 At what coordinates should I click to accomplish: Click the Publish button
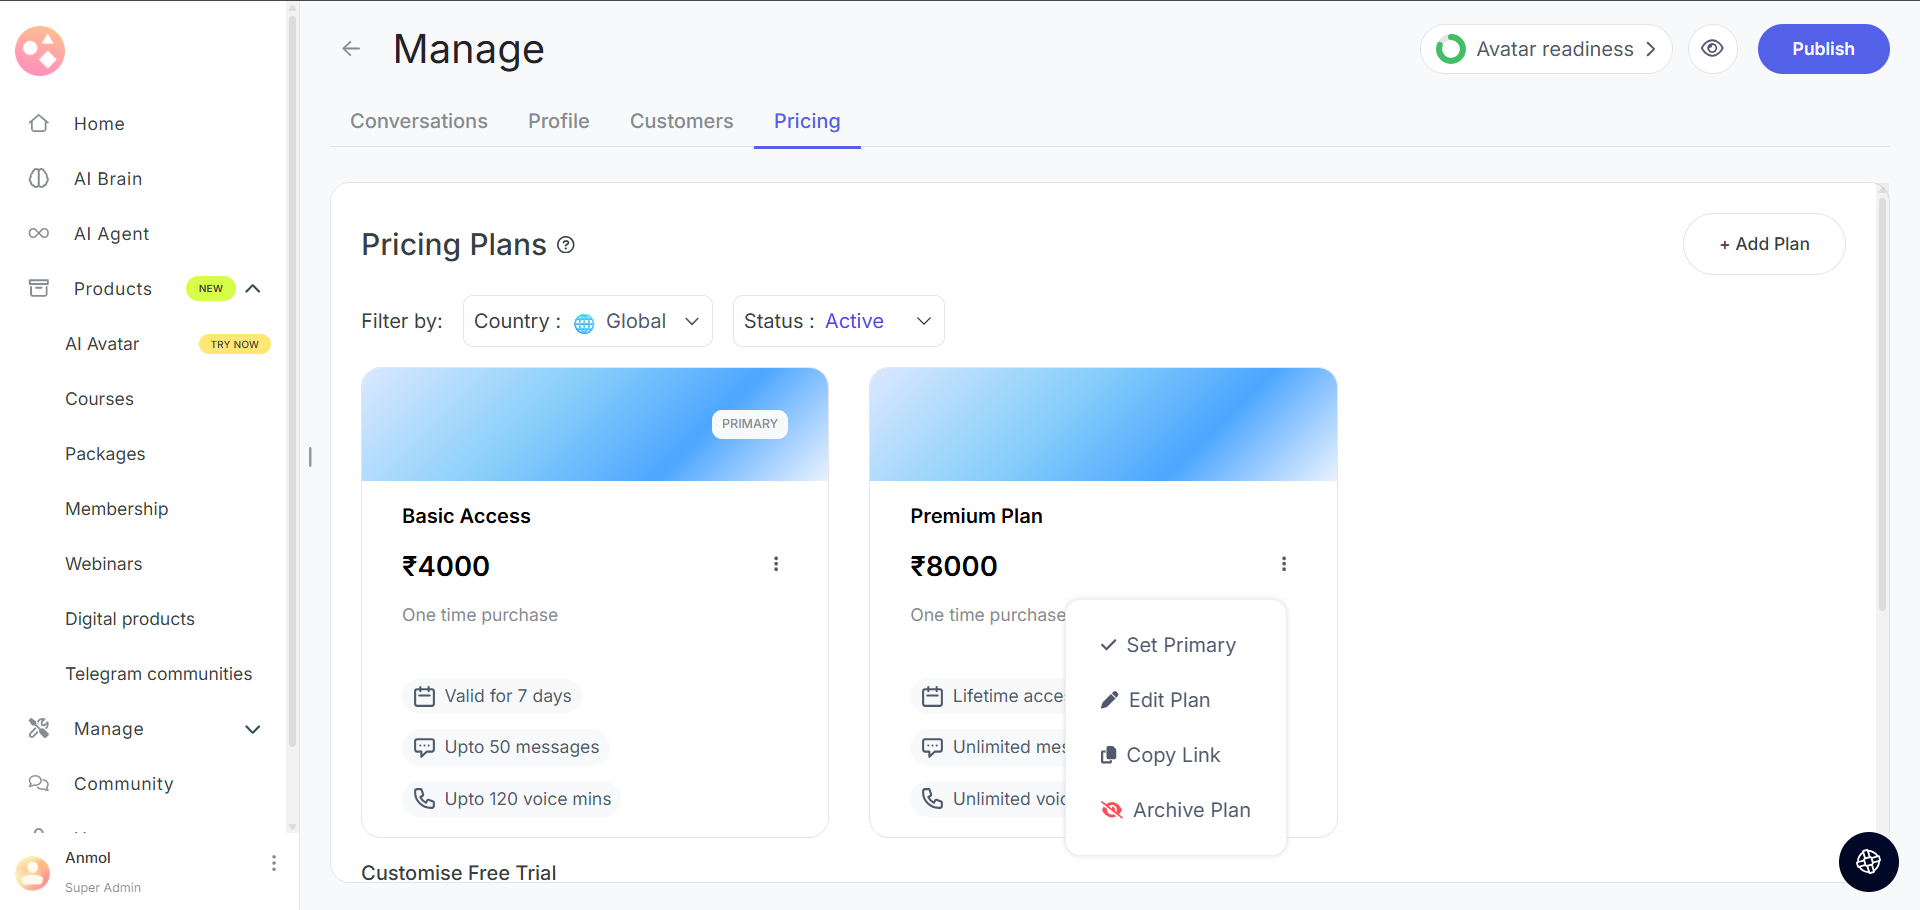tap(1822, 49)
